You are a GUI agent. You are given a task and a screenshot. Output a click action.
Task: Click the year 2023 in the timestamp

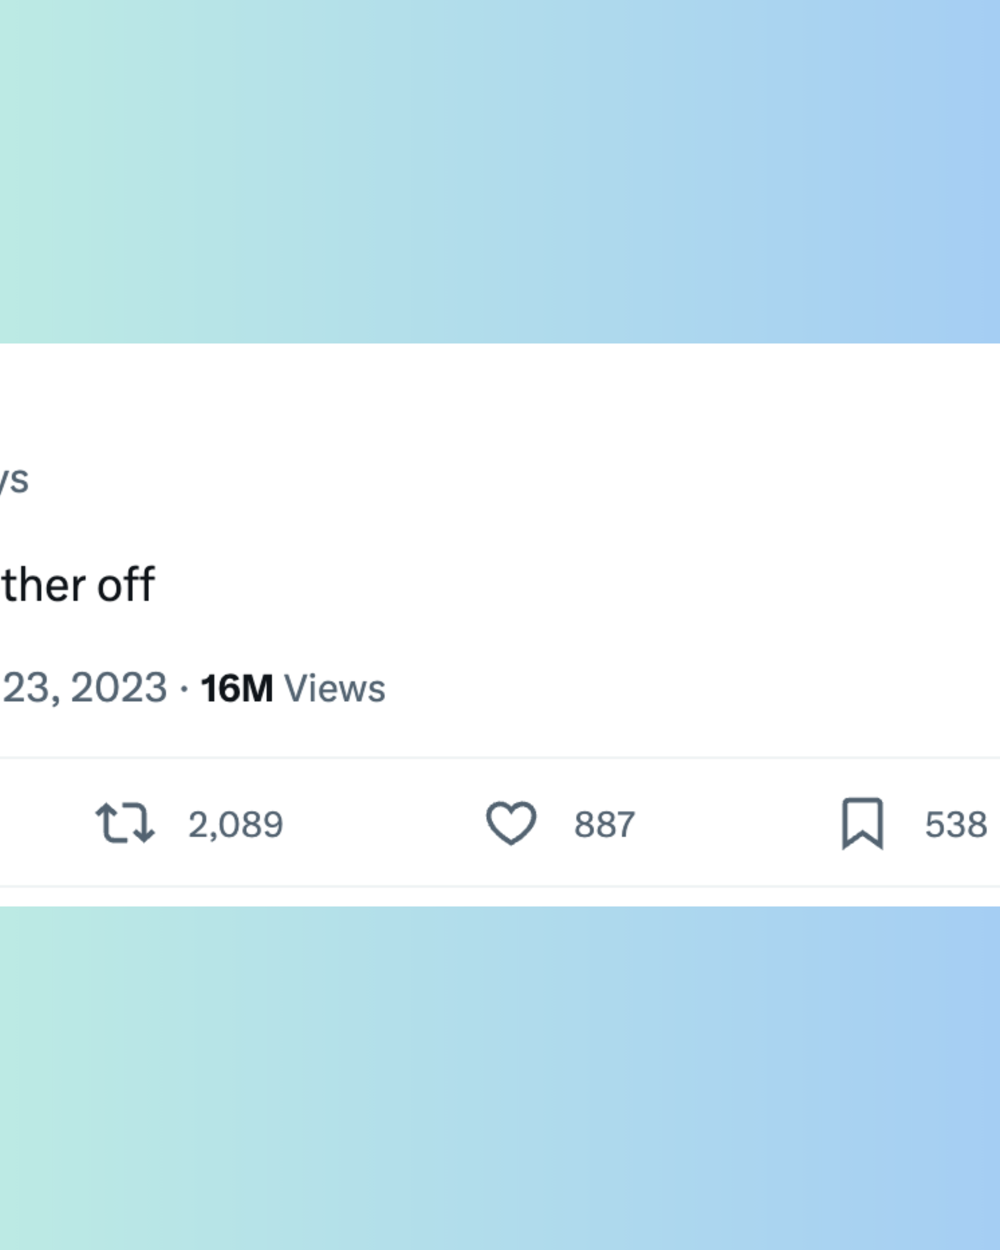[119, 689]
